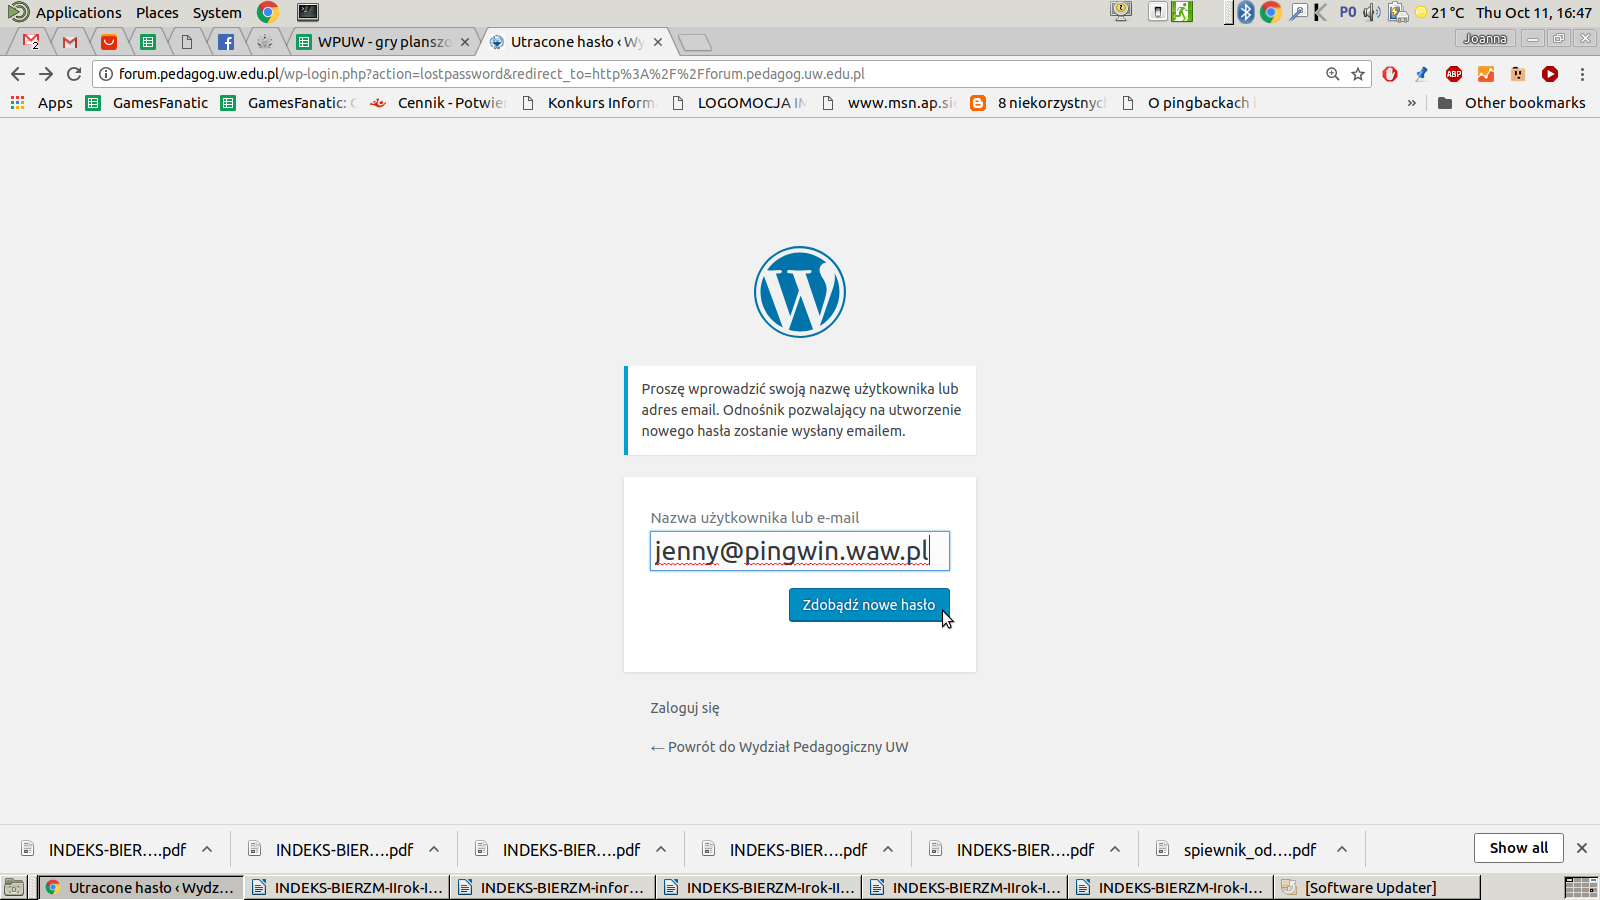Open the orange analytics chart extension
This screenshot has height=900, width=1600.
click(1486, 74)
